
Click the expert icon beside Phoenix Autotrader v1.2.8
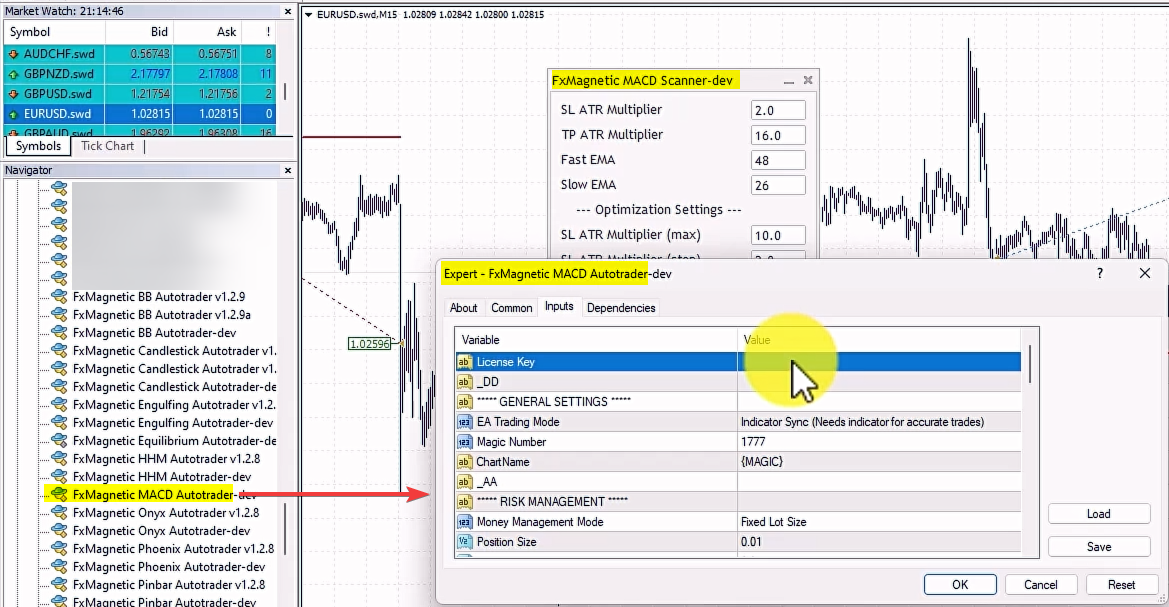pyautogui.click(x=59, y=549)
